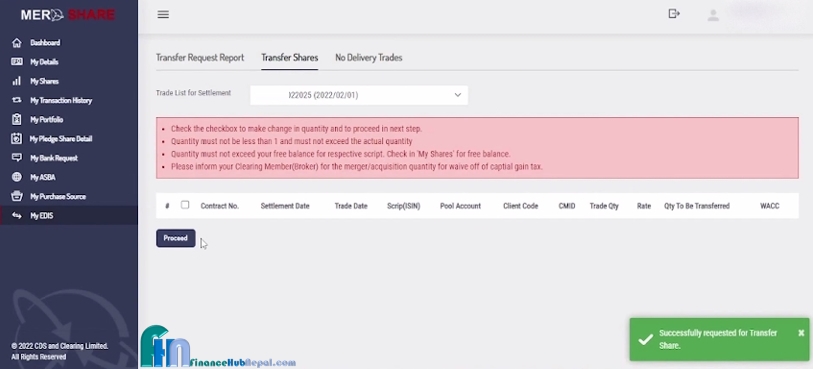Click the Qty To Be Transferred header
Viewport: 813px width, 369px height.
(x=697, y=206)
